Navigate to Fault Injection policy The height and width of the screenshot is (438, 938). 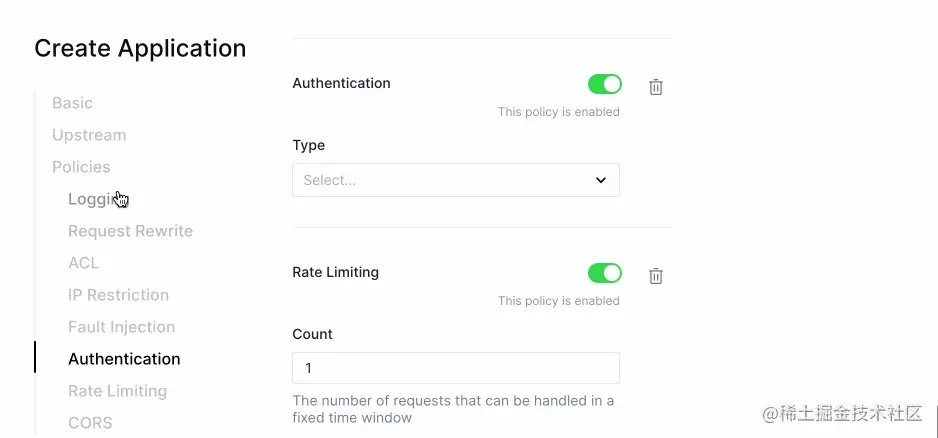tap(121, 327)
